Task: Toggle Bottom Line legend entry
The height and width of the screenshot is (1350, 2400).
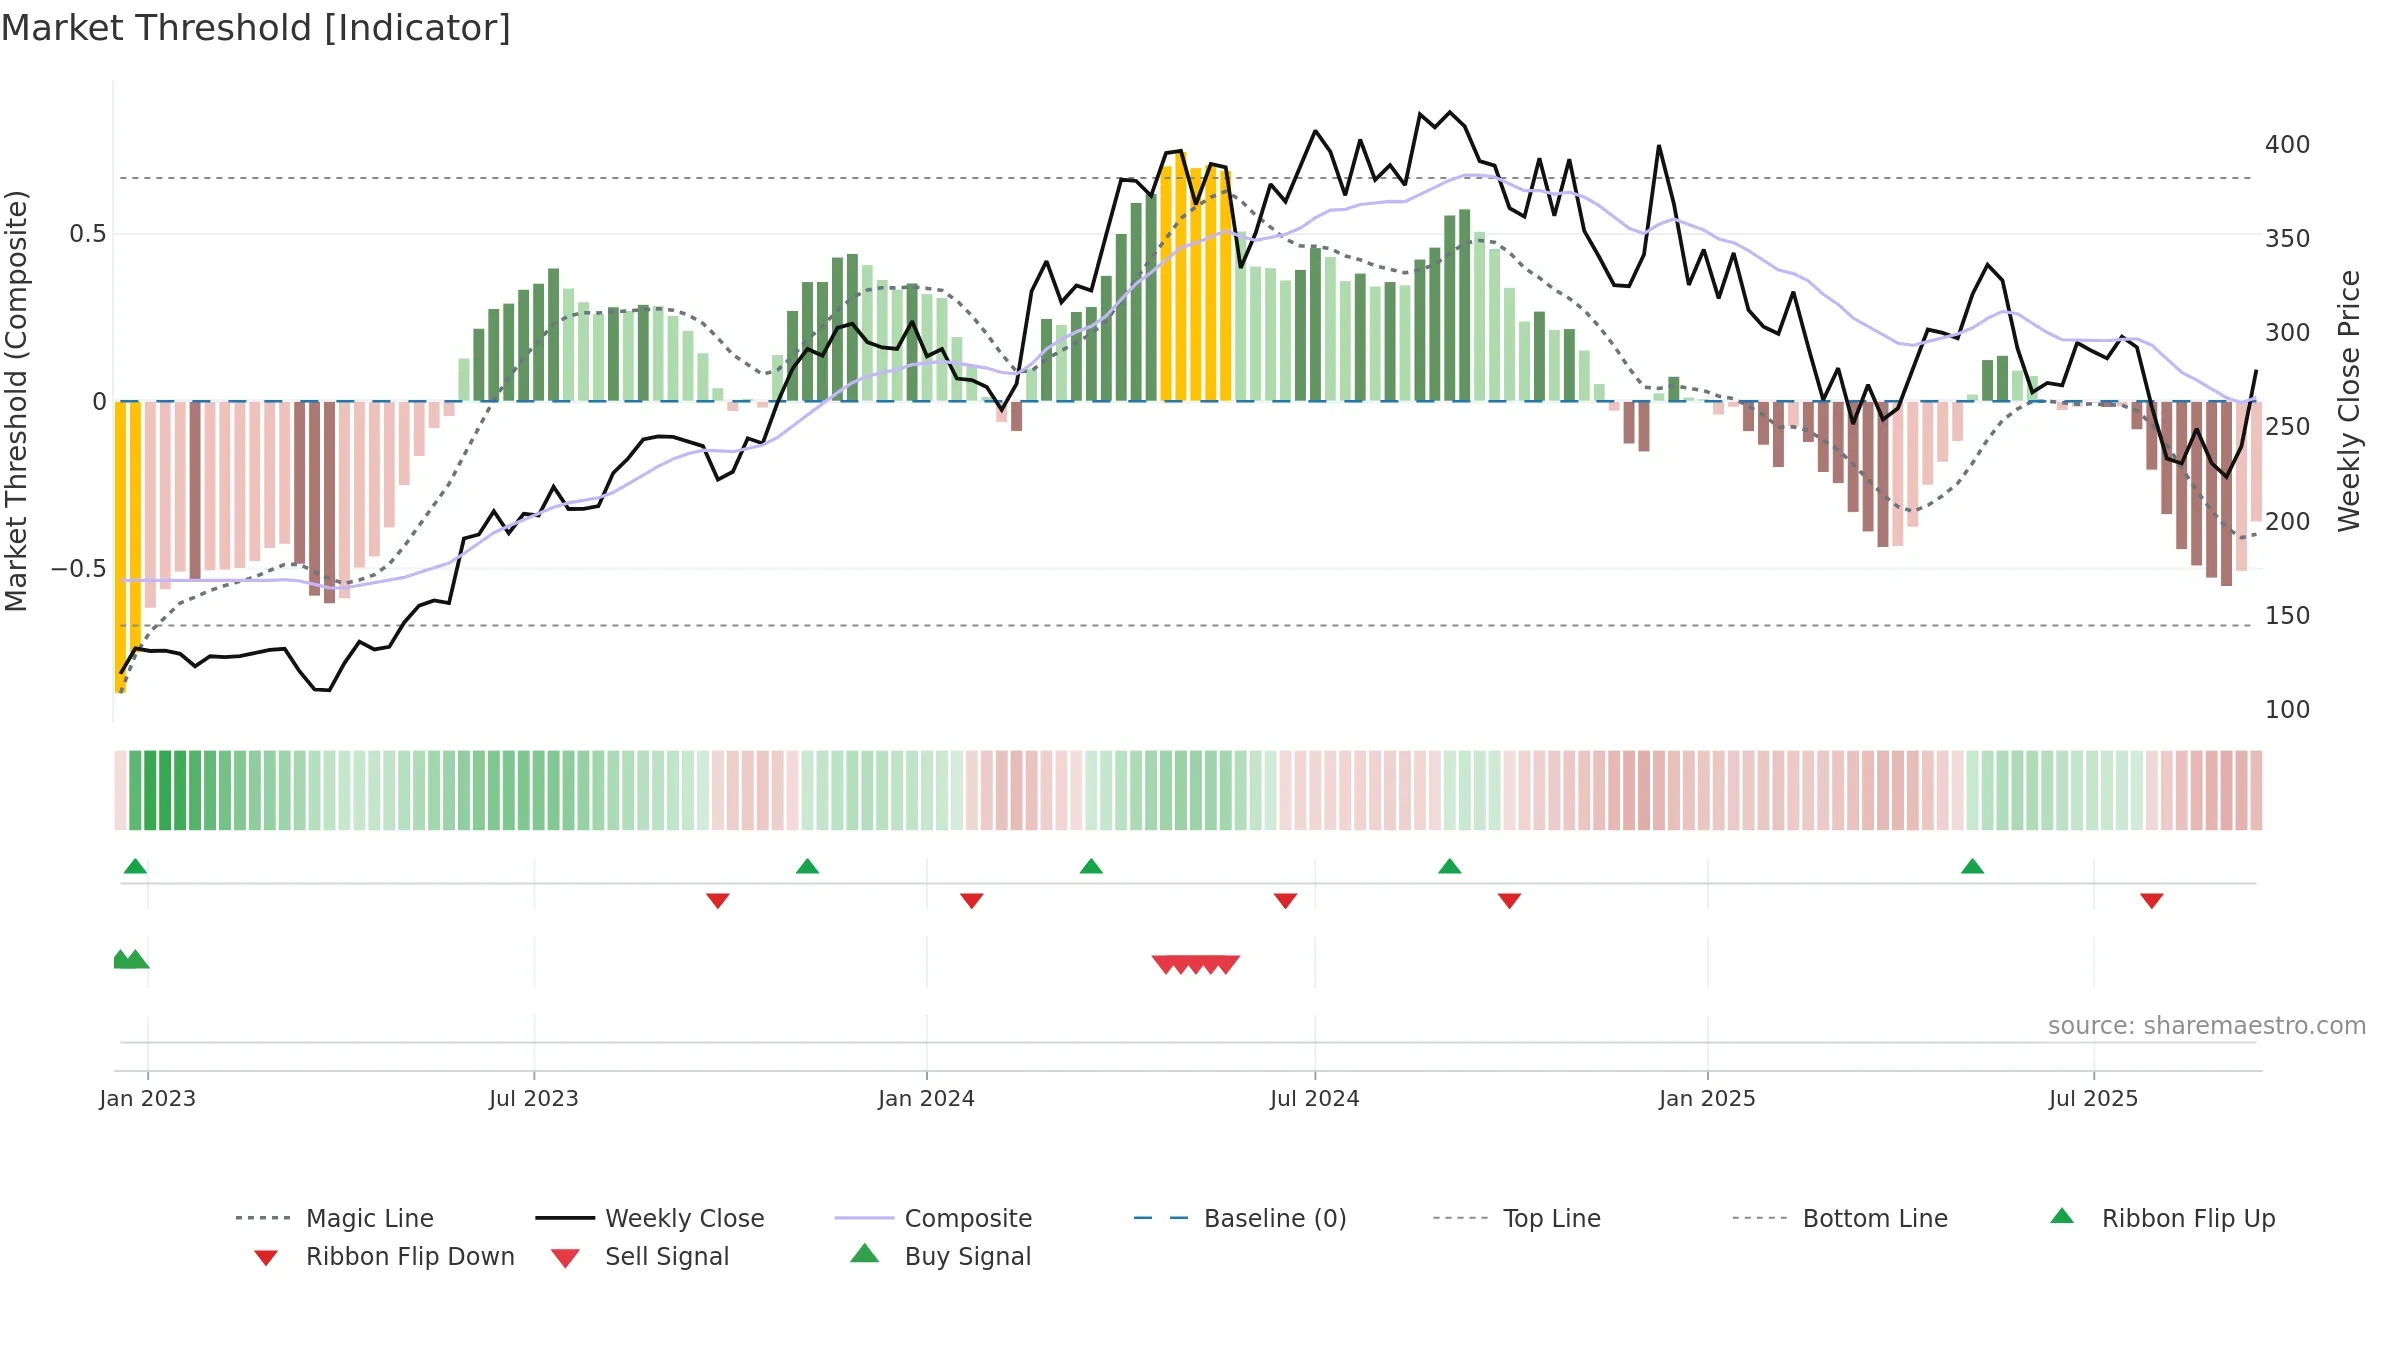Action: [1840, 1218]
